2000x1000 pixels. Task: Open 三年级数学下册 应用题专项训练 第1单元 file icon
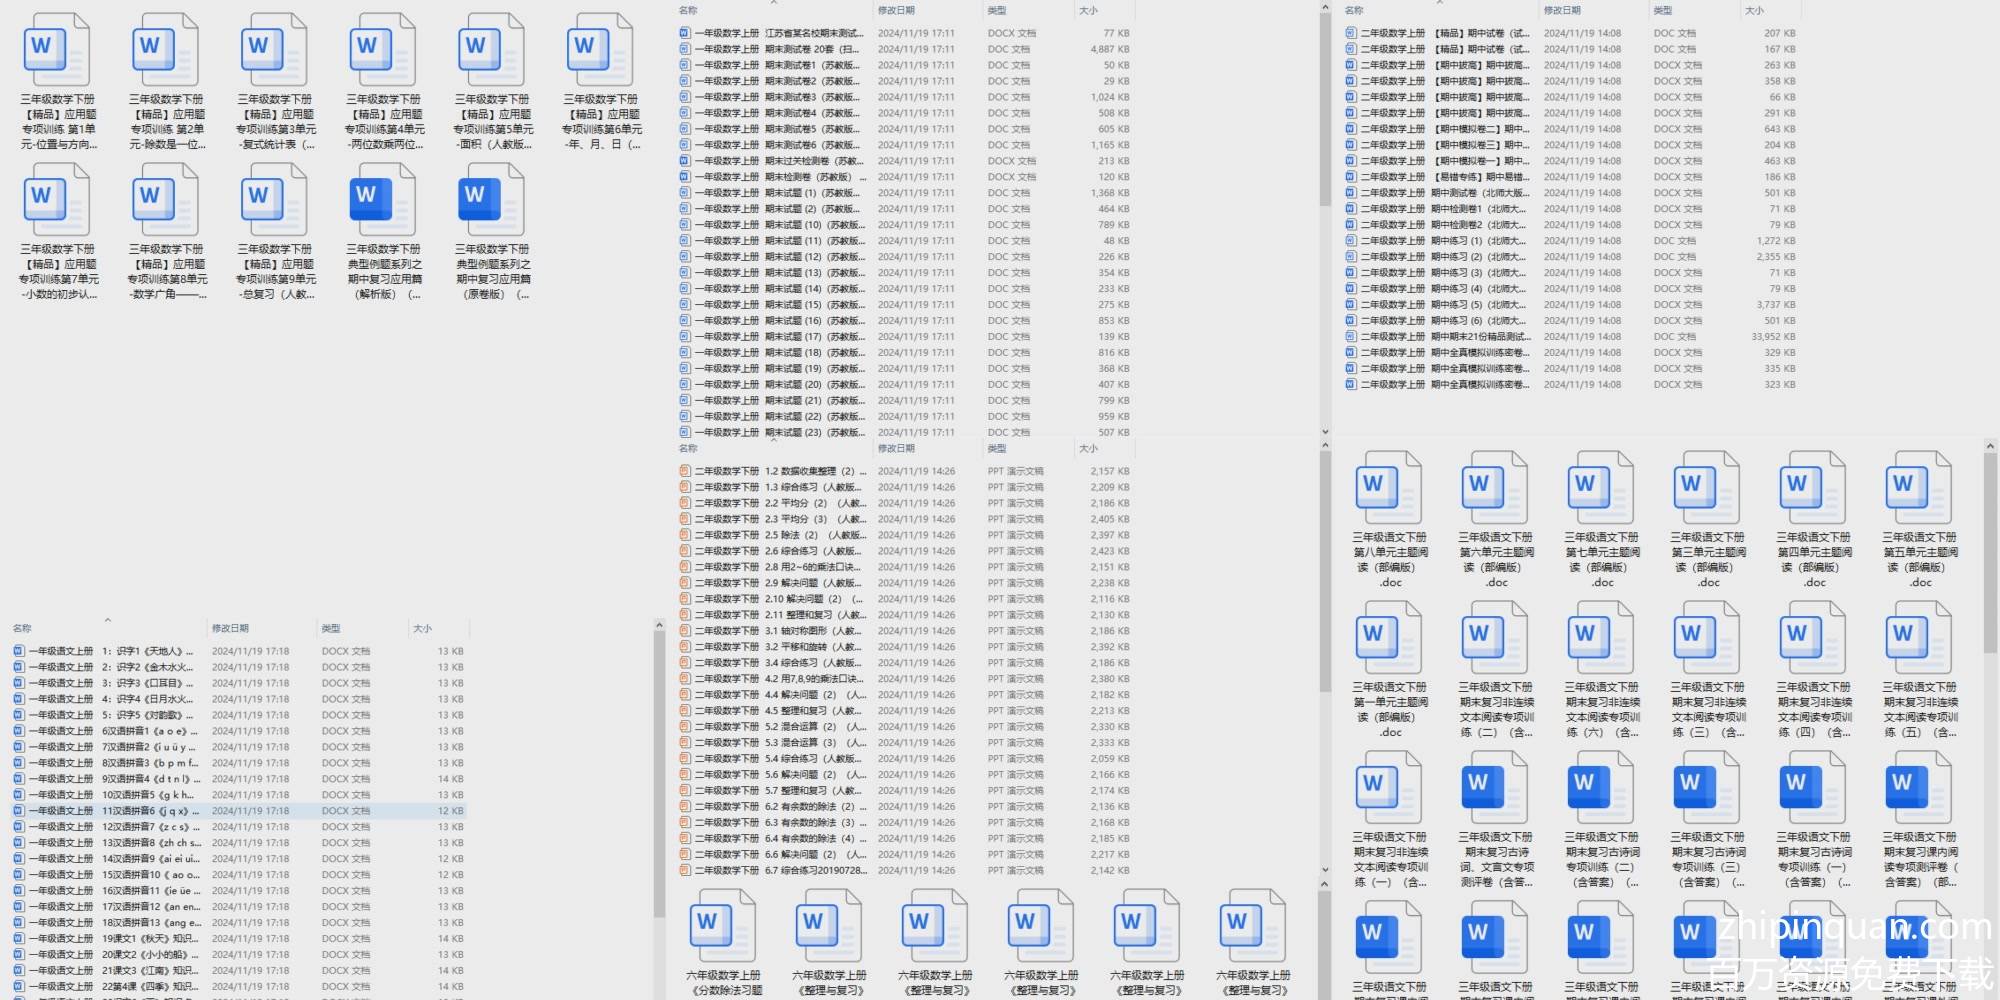(57, 50)
